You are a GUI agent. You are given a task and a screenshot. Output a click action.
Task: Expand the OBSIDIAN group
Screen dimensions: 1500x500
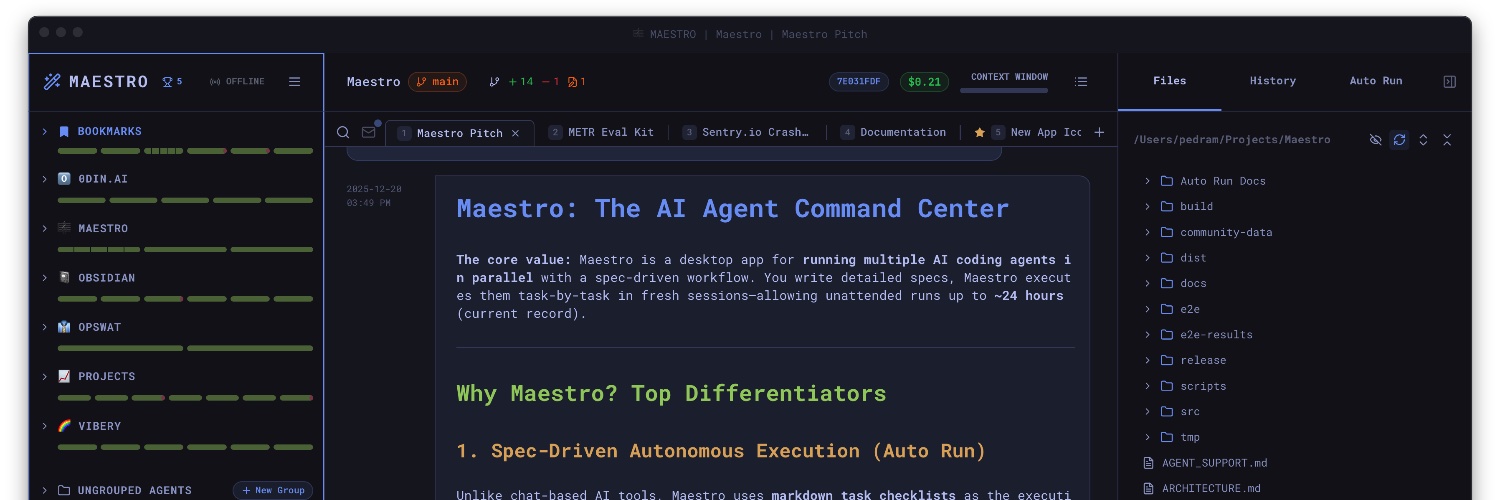point(45,277)
